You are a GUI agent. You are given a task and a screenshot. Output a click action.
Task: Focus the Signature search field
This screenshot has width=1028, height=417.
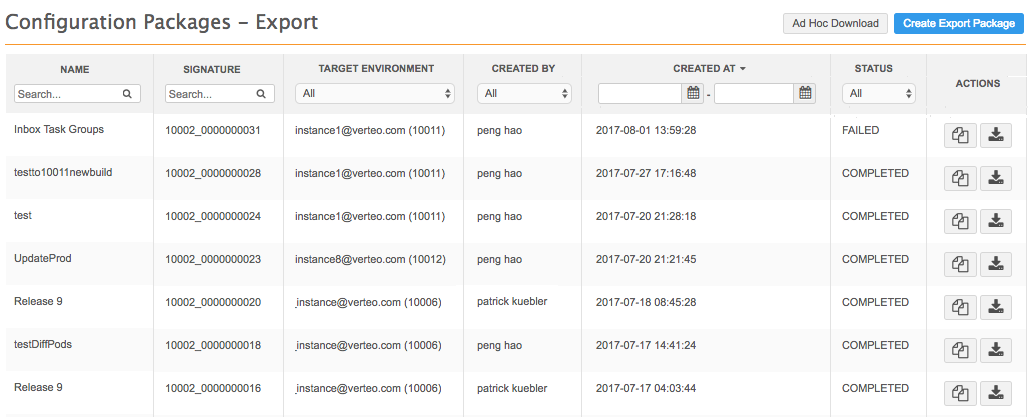point(210,93)
